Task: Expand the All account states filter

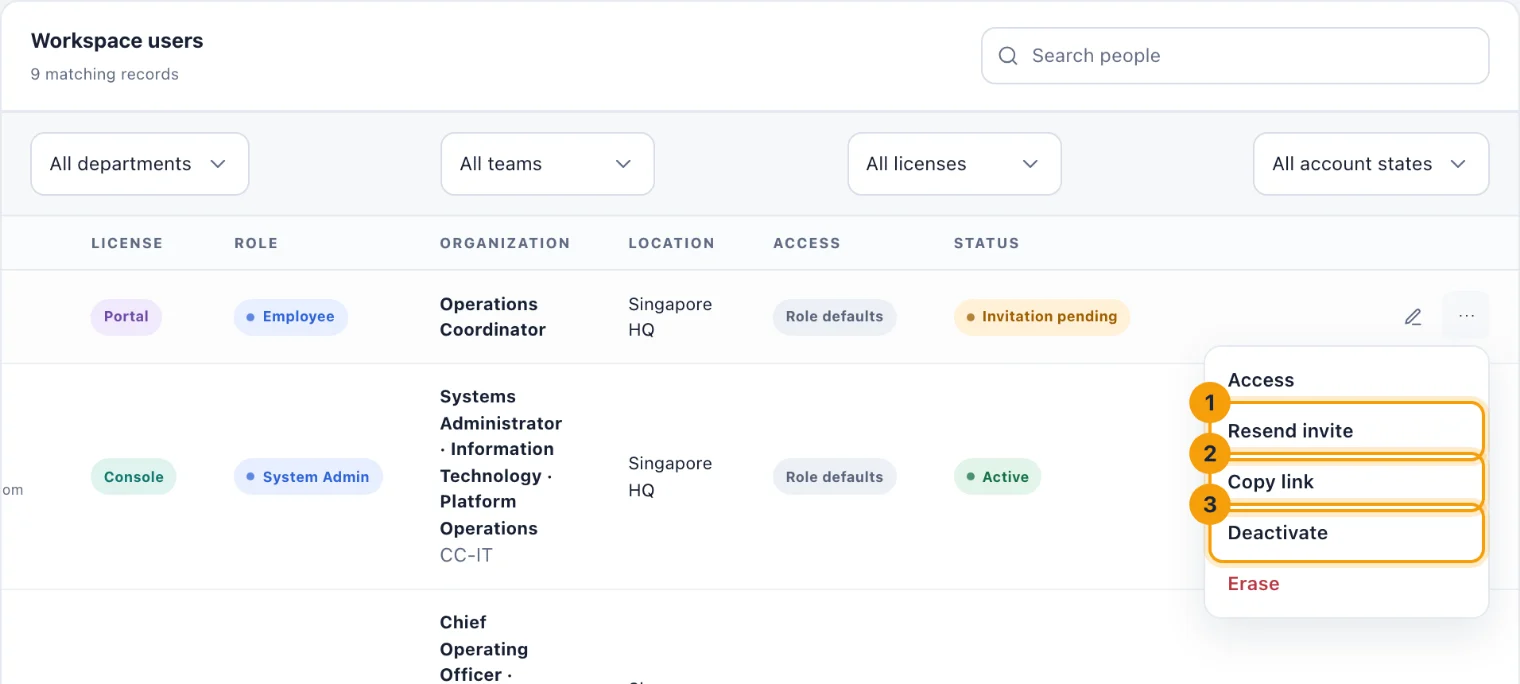Action: [x=1371, y=164]
